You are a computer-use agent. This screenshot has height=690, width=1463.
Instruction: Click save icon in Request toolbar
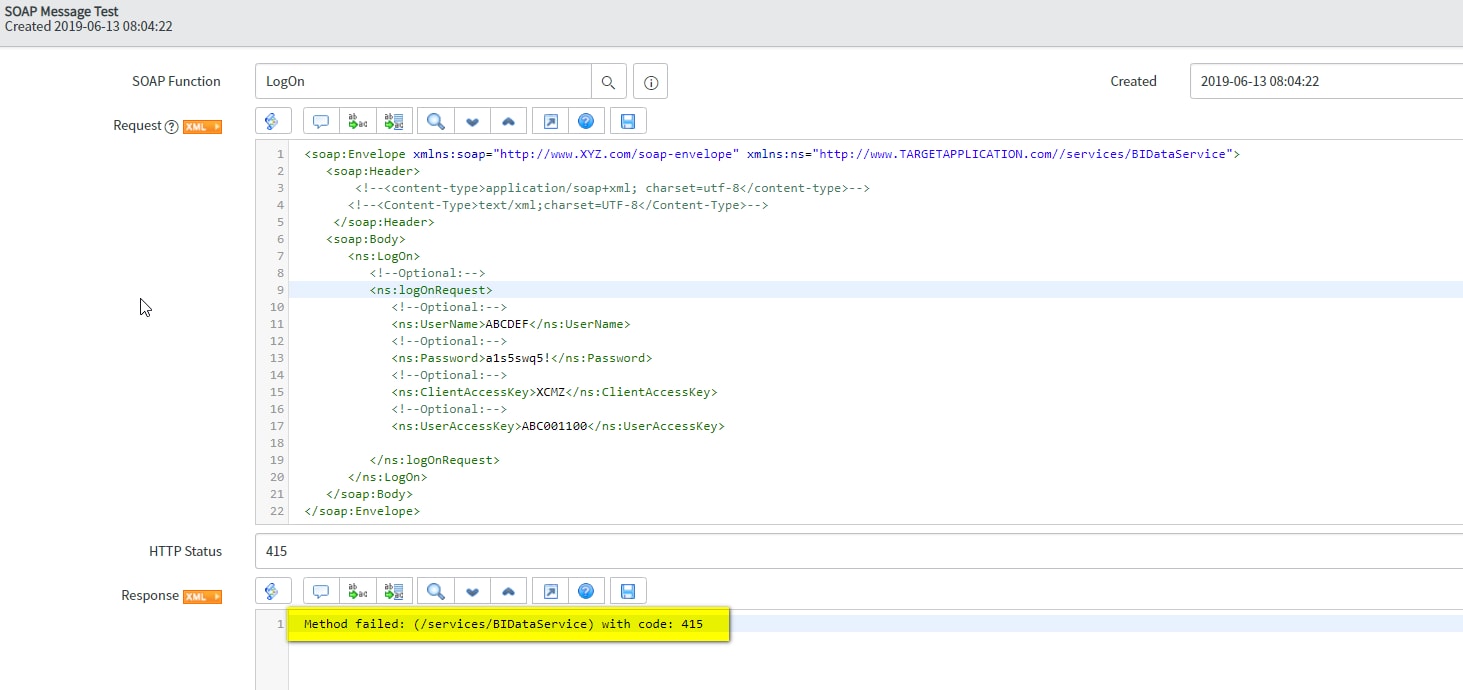(628, 121)
